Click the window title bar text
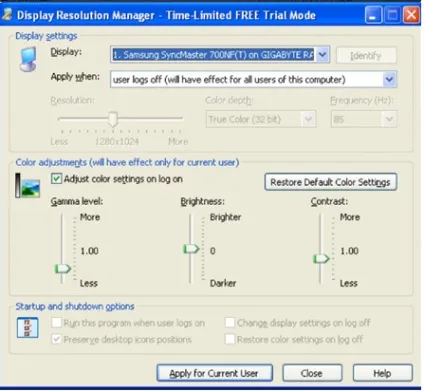The height and width of the screenshot is (391, 424). (x=166, y=15)
